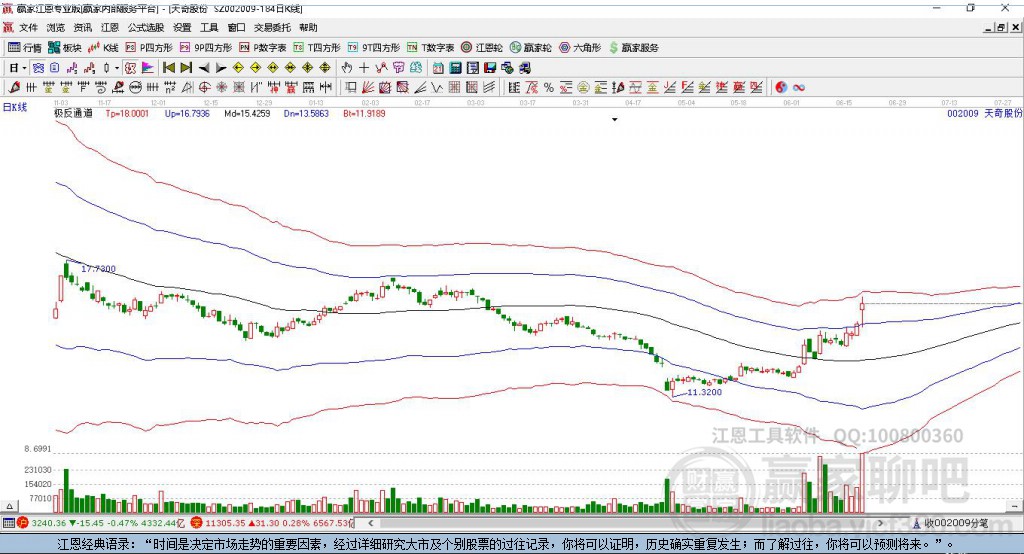Open the 交易委托 menu
This screenshot has width=1024, height=554.
(272, 27)
